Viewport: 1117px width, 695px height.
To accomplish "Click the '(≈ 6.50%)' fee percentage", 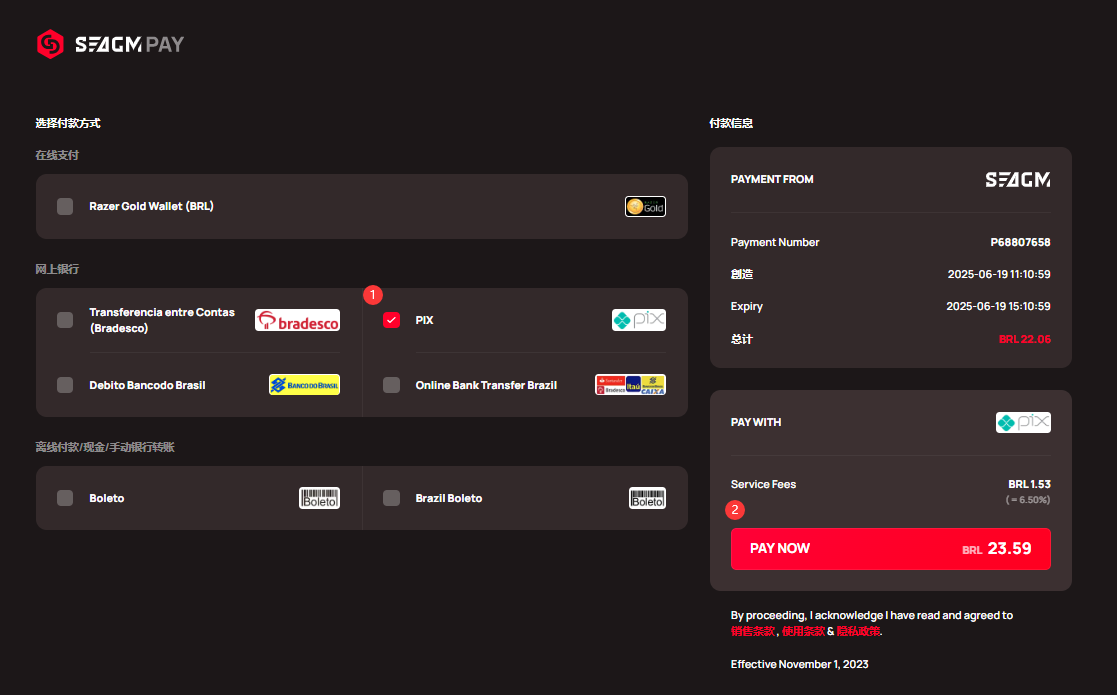I will click(x=1028, y=500).
